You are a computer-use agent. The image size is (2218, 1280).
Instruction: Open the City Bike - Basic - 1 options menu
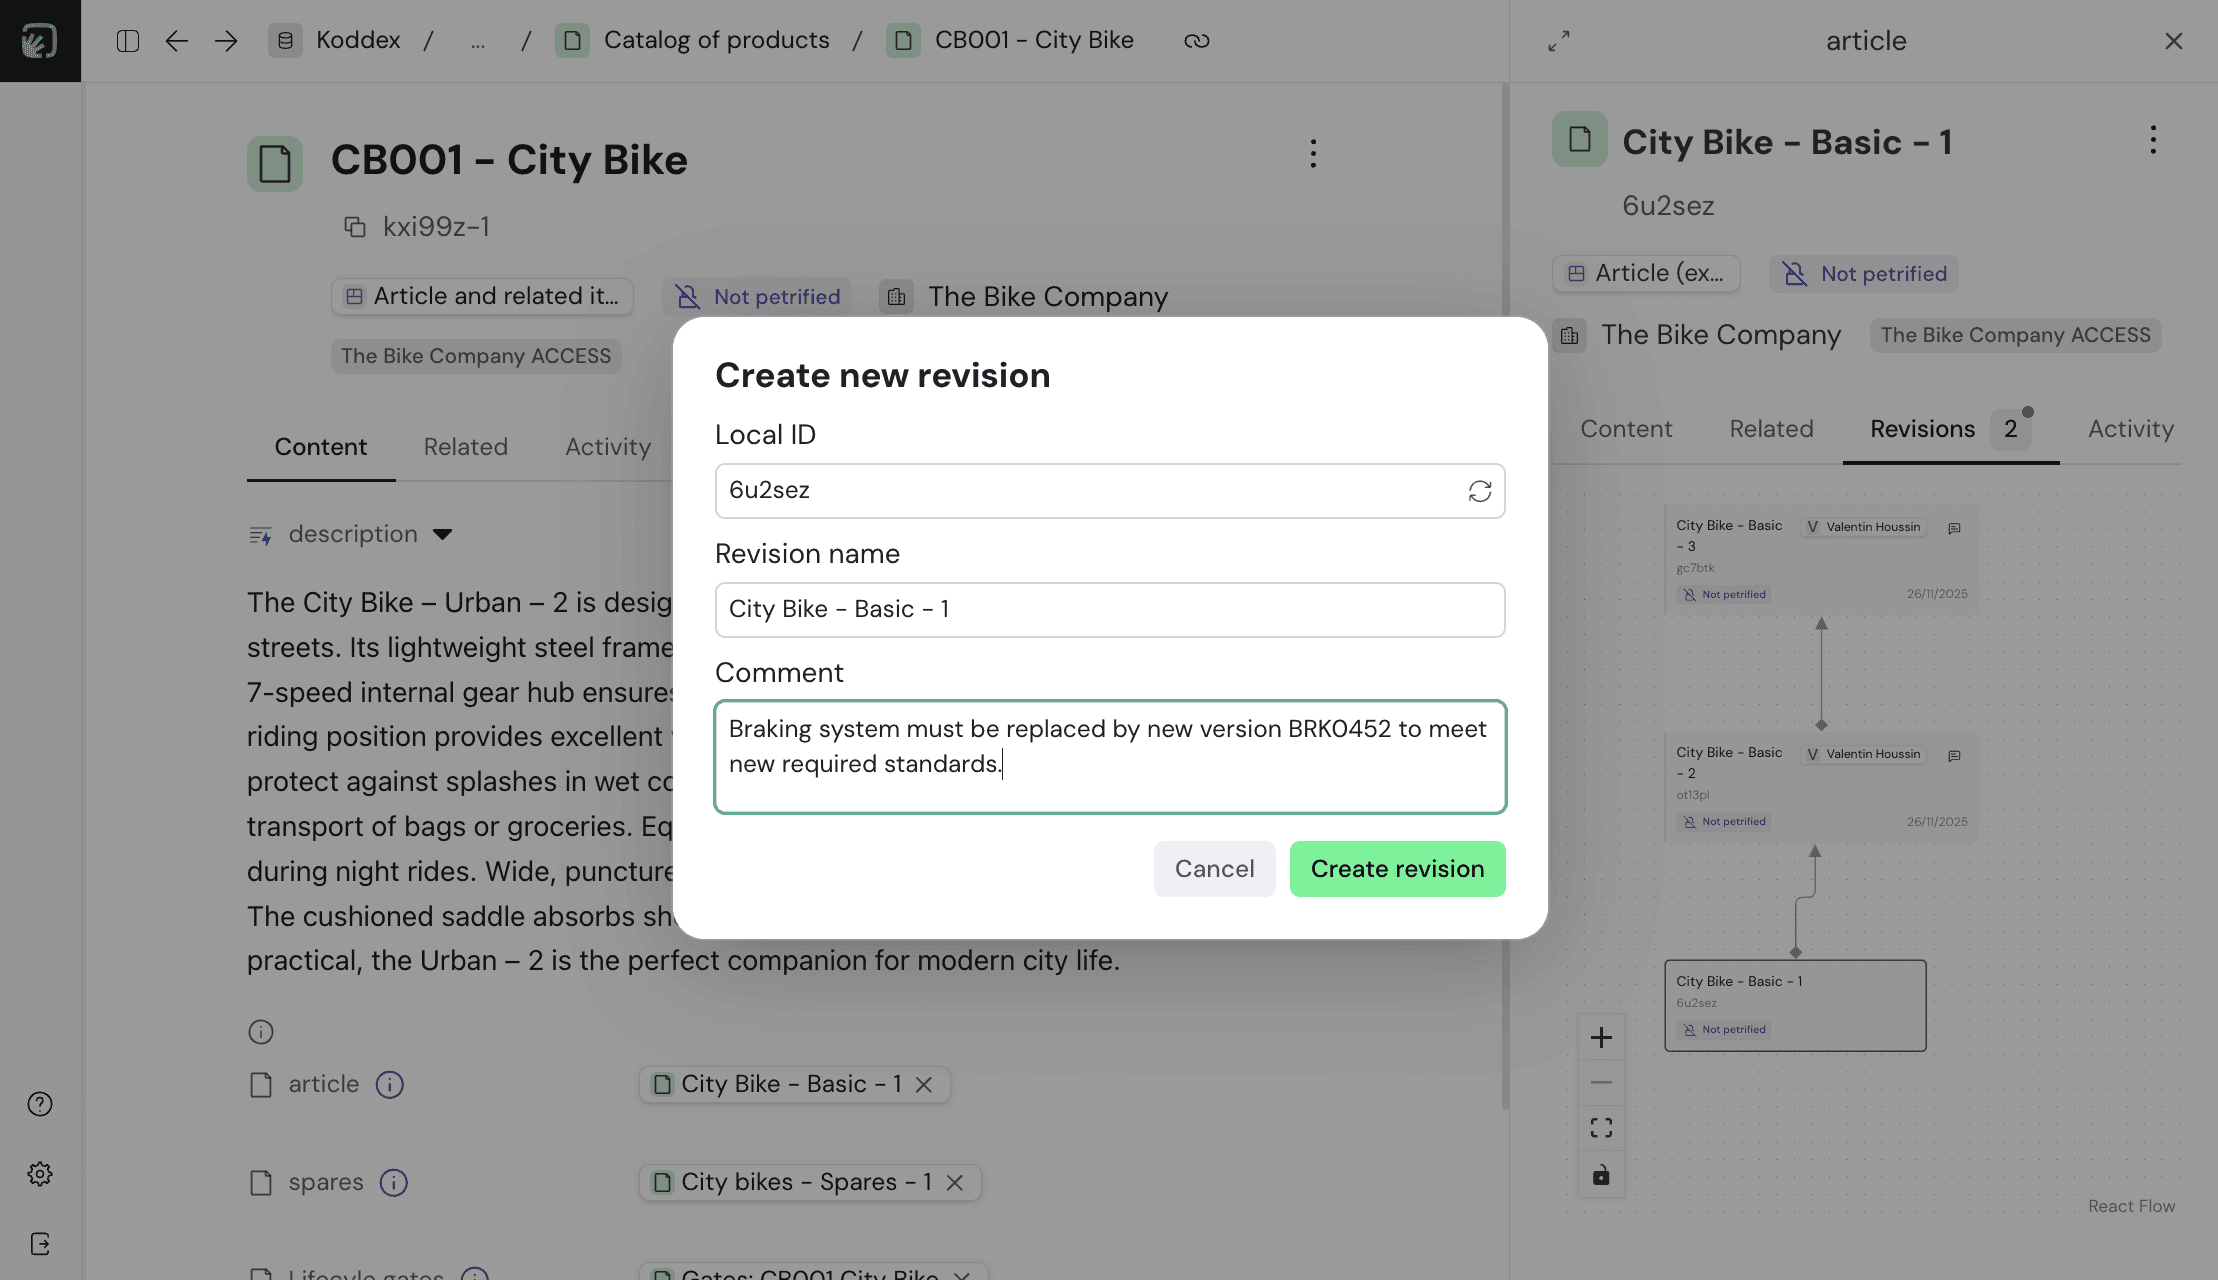(x=2152, y=140)
